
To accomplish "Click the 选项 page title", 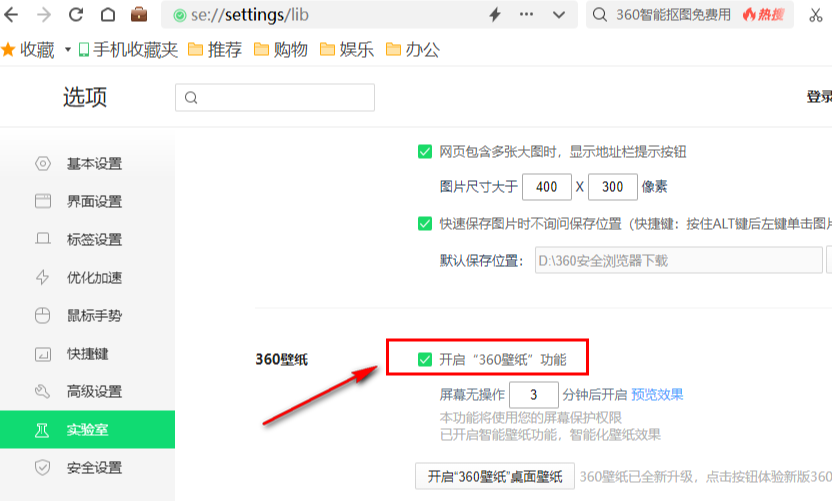I will [x=85, y=97].
